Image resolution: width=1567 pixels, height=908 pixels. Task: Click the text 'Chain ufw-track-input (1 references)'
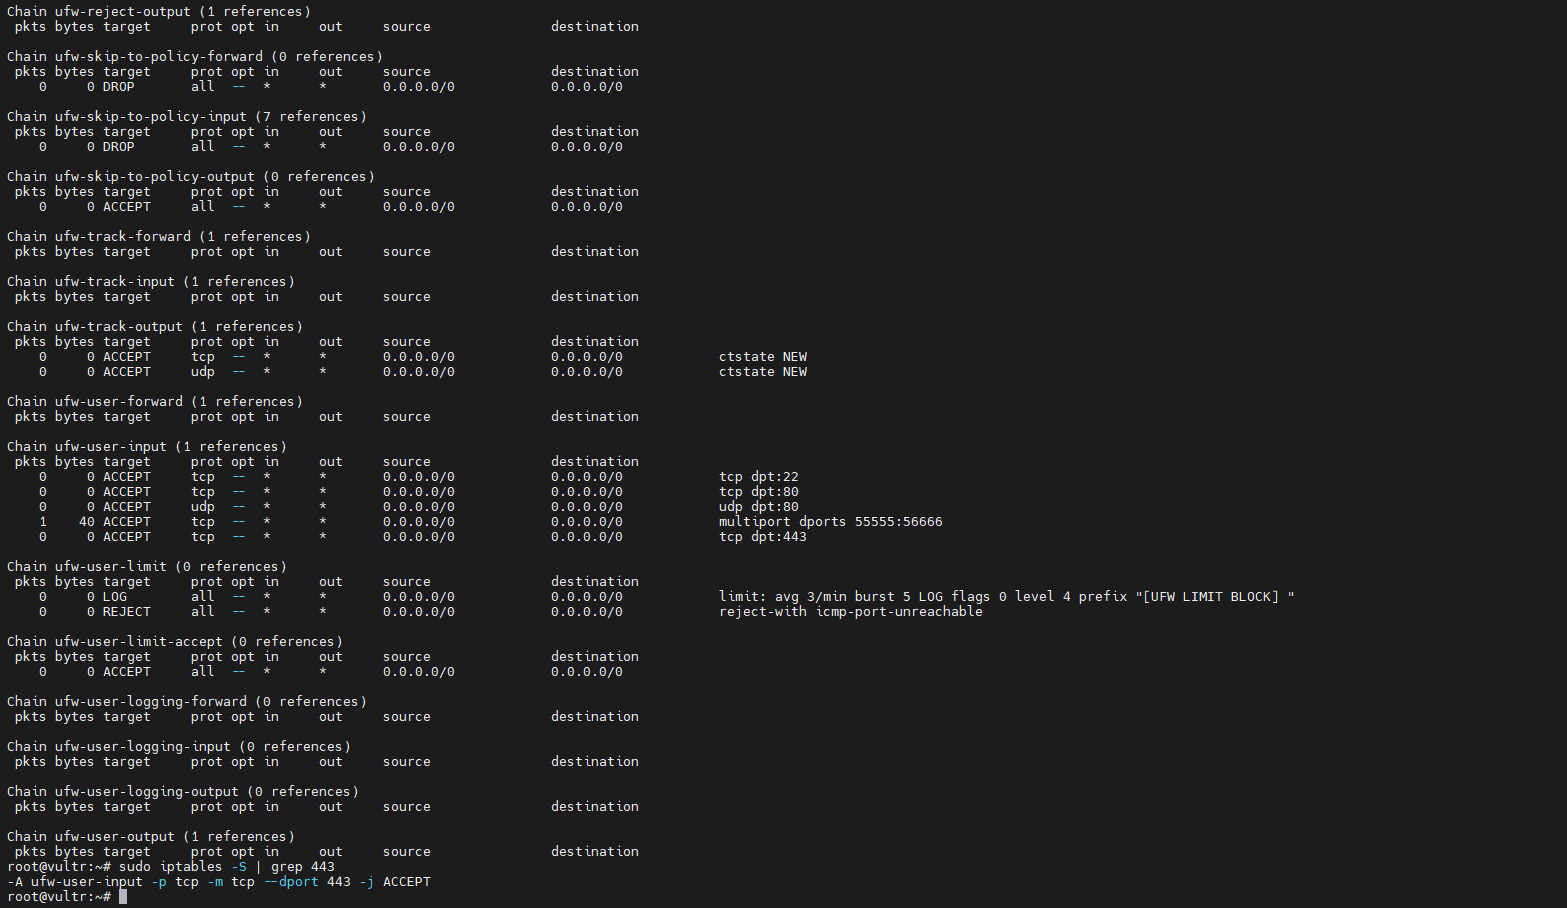pos(151,282)
